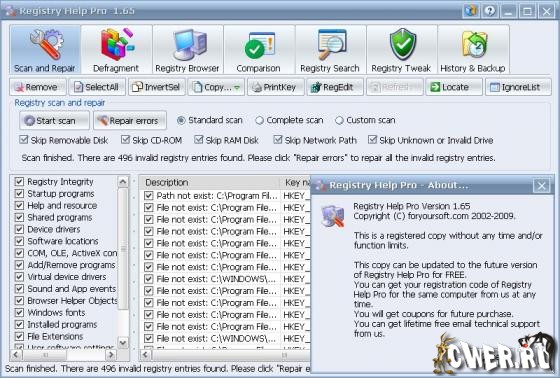Image resolution: width=560 pixels, height=378 pixels.
Task: Click the SelectAll toolbar button
Action: point(97,87)
